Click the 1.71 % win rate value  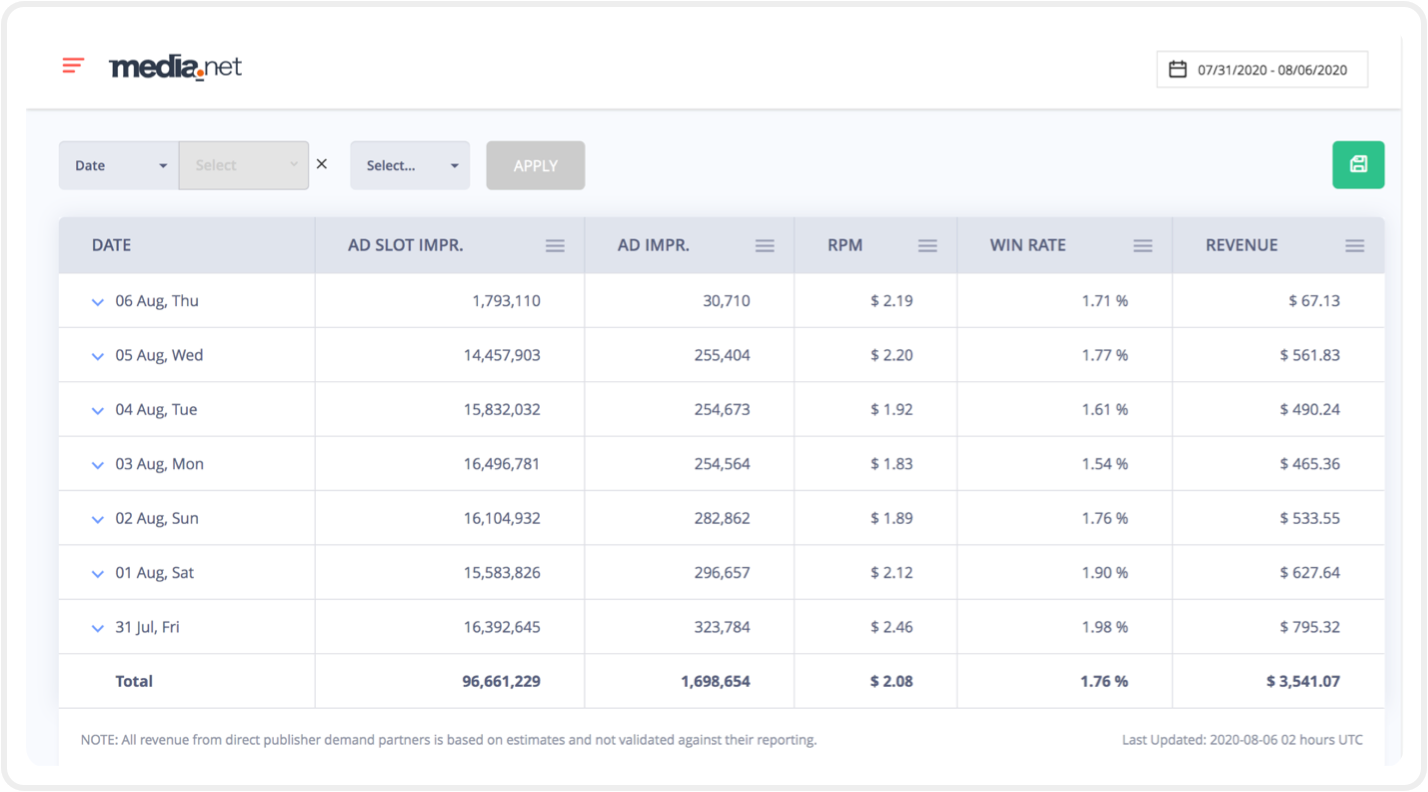1105,301
